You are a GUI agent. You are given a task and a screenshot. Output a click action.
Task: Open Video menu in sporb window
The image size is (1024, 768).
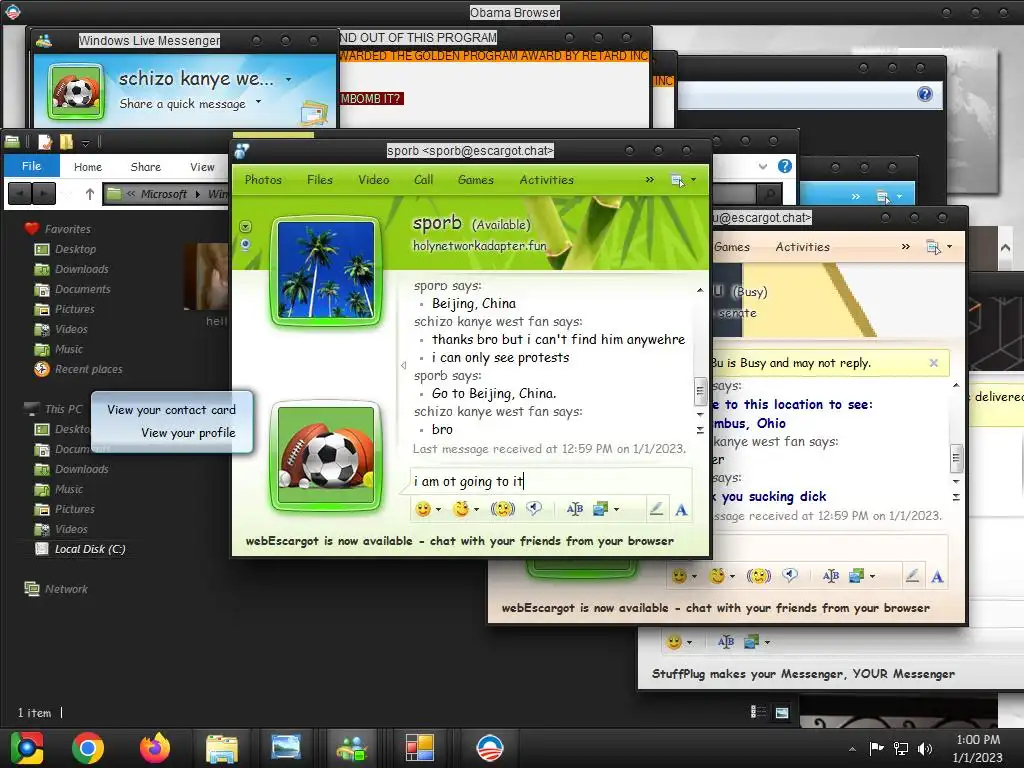(374, 180)
